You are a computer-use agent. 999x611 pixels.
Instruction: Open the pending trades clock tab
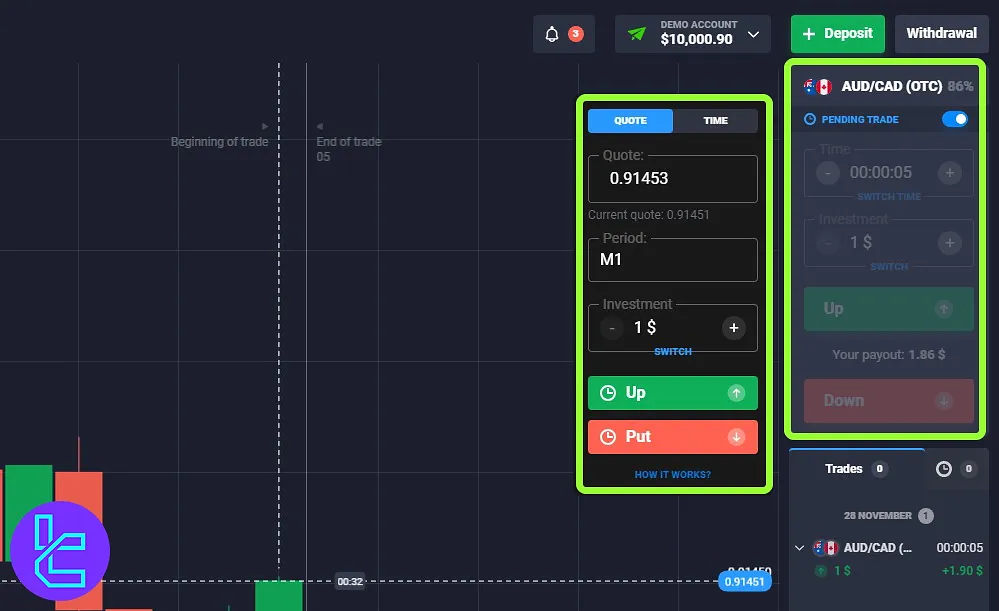(956, 469)
